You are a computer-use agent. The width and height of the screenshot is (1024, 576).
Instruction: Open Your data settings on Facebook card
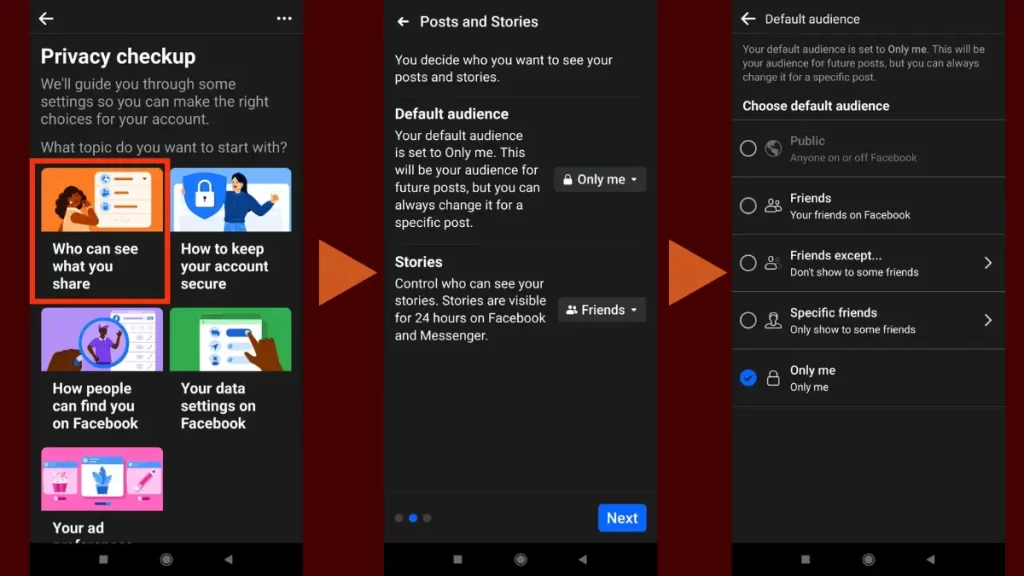click(230, 371)
